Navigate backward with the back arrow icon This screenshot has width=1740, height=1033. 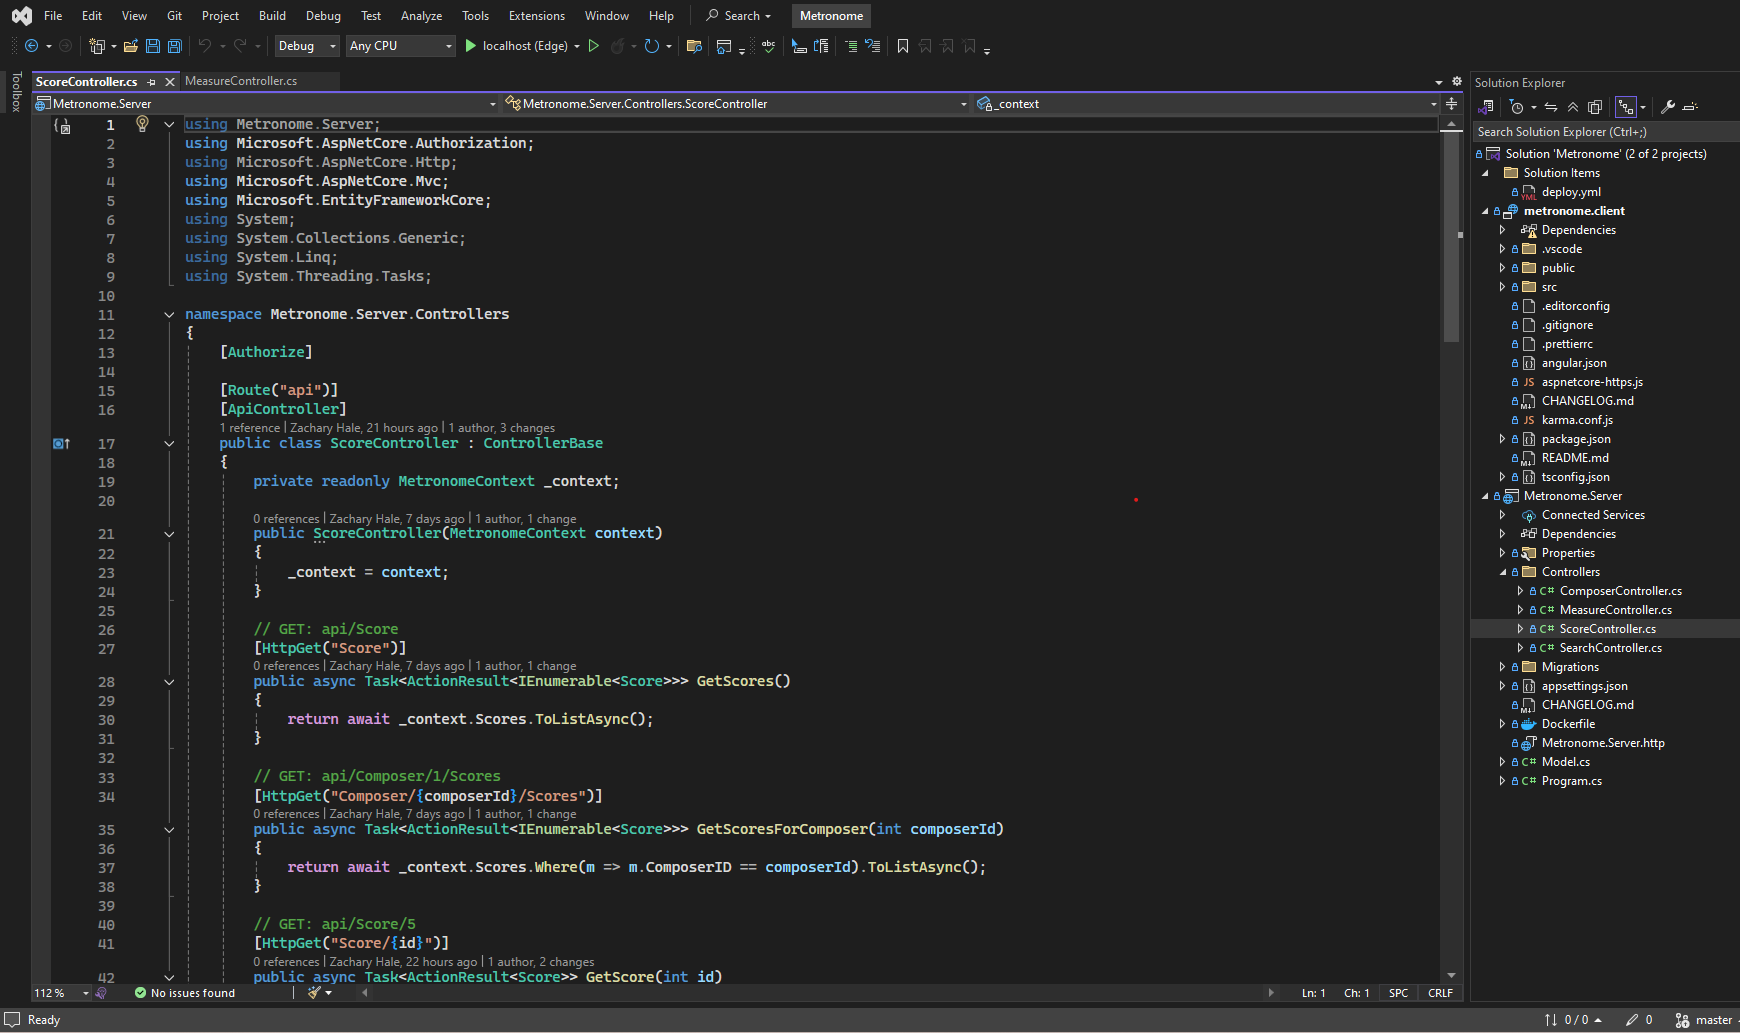tap(32, 46)
